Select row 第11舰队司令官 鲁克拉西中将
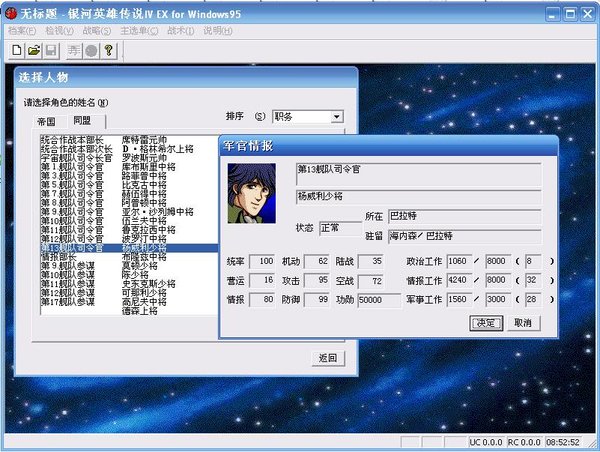 129,230
